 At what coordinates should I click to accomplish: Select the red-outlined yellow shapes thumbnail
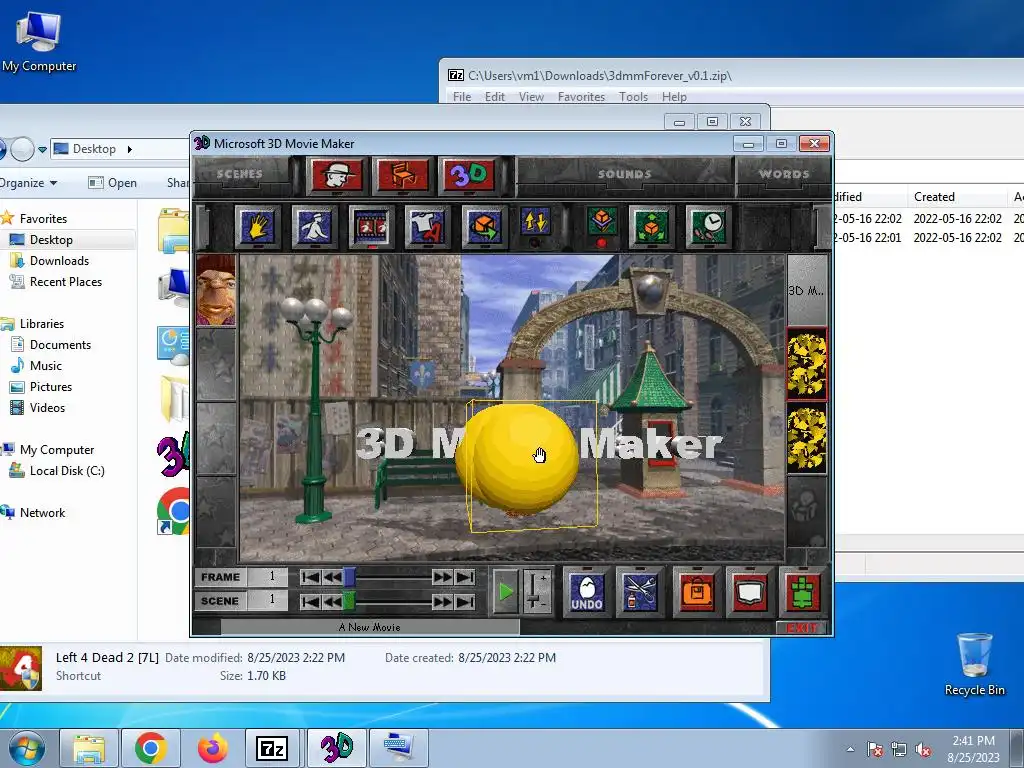(x=807, y=364)
